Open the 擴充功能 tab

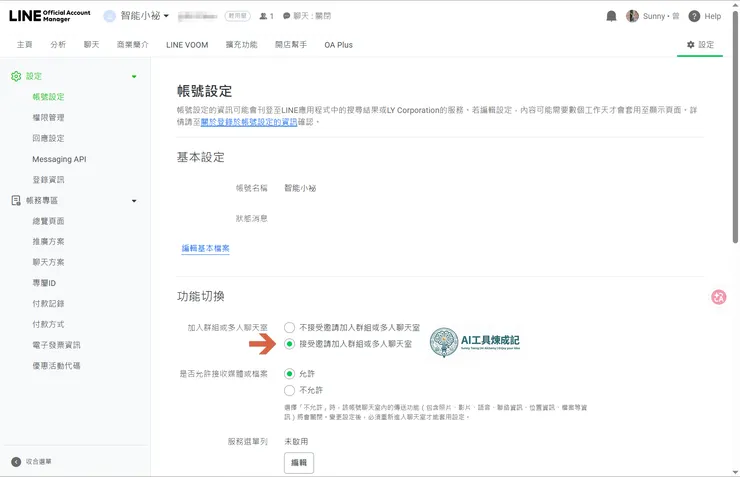tap(242, 44)
